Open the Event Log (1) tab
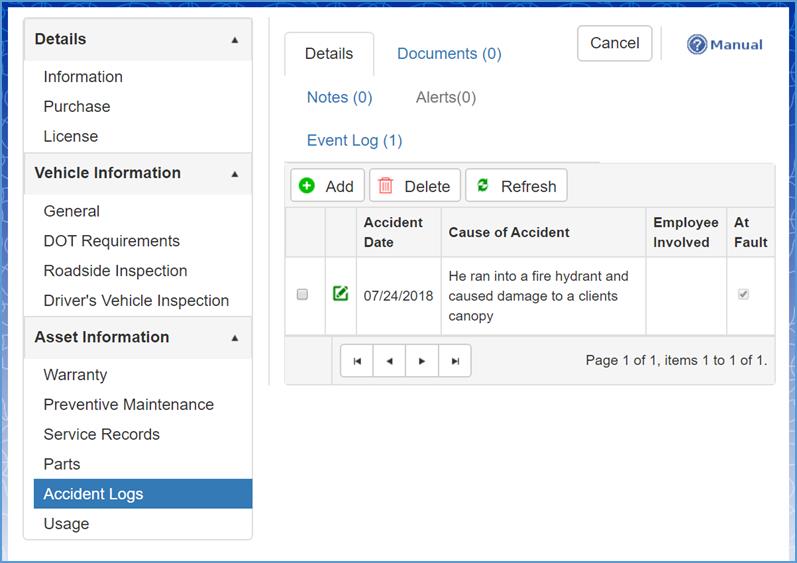The height and width of the screenshot is (563, 797). (354, 140)
